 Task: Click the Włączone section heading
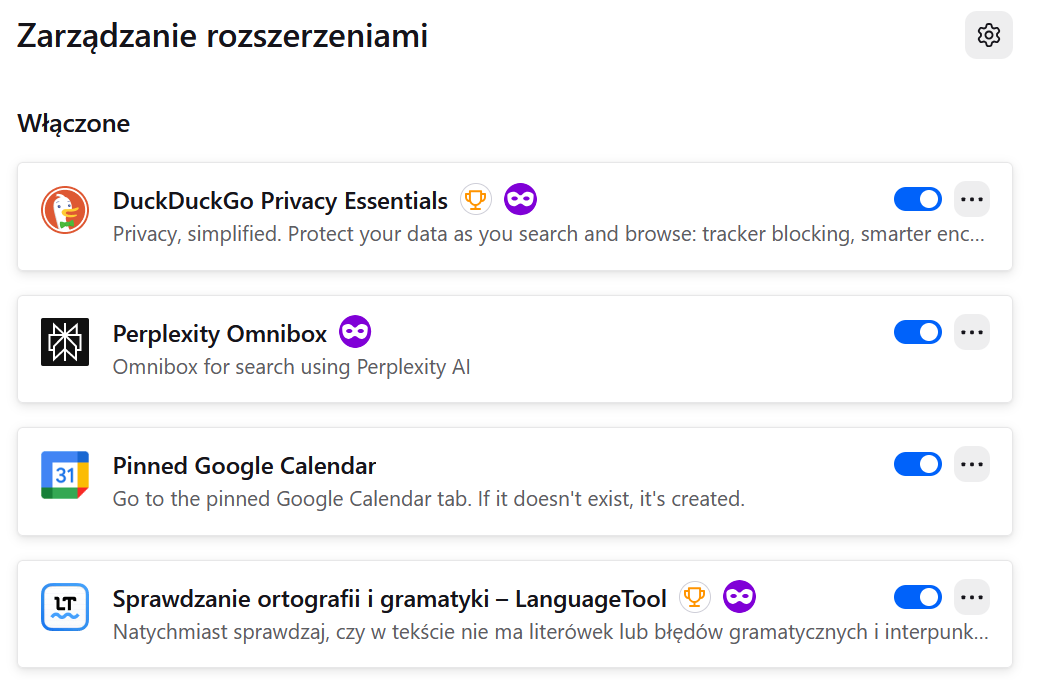[x=73, y=123]
